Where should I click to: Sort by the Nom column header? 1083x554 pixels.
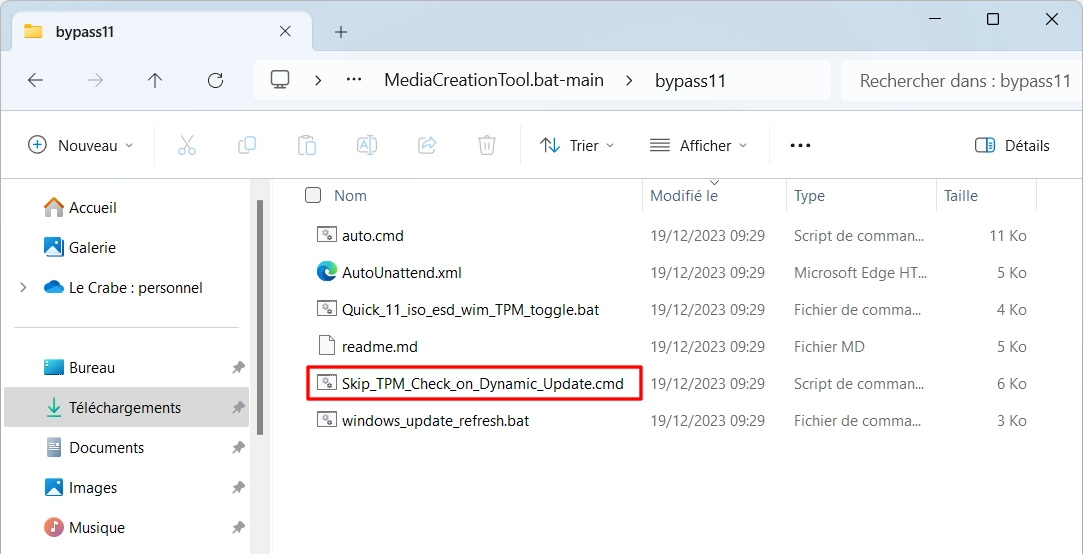350,195
